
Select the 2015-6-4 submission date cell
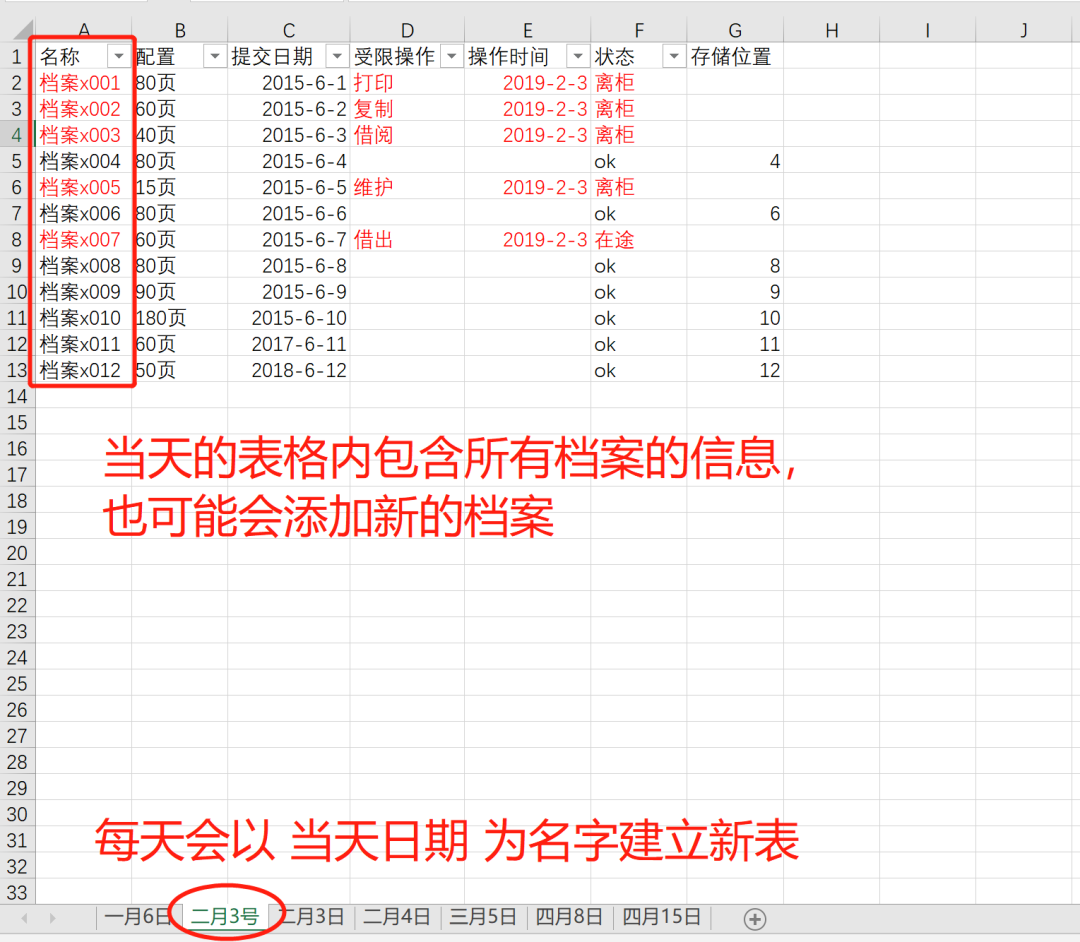[289, 161]
